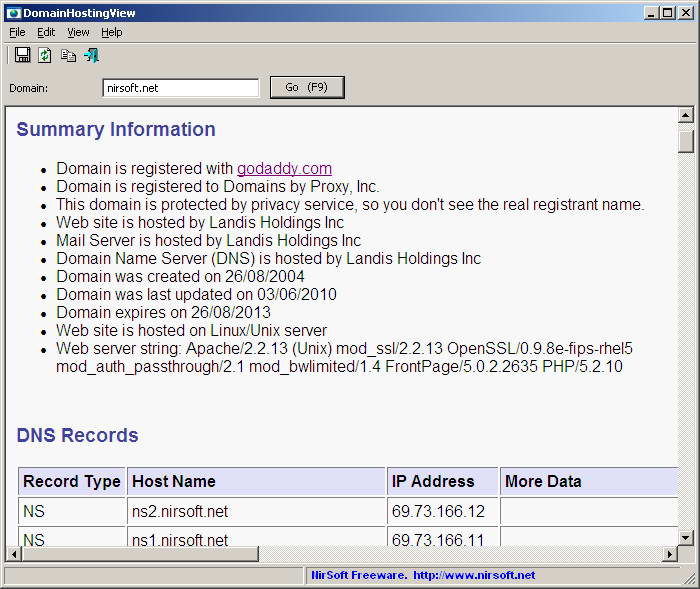Click the Go (F9) button
The height and width of the screenshot is (589, 700).
(307, 87)
